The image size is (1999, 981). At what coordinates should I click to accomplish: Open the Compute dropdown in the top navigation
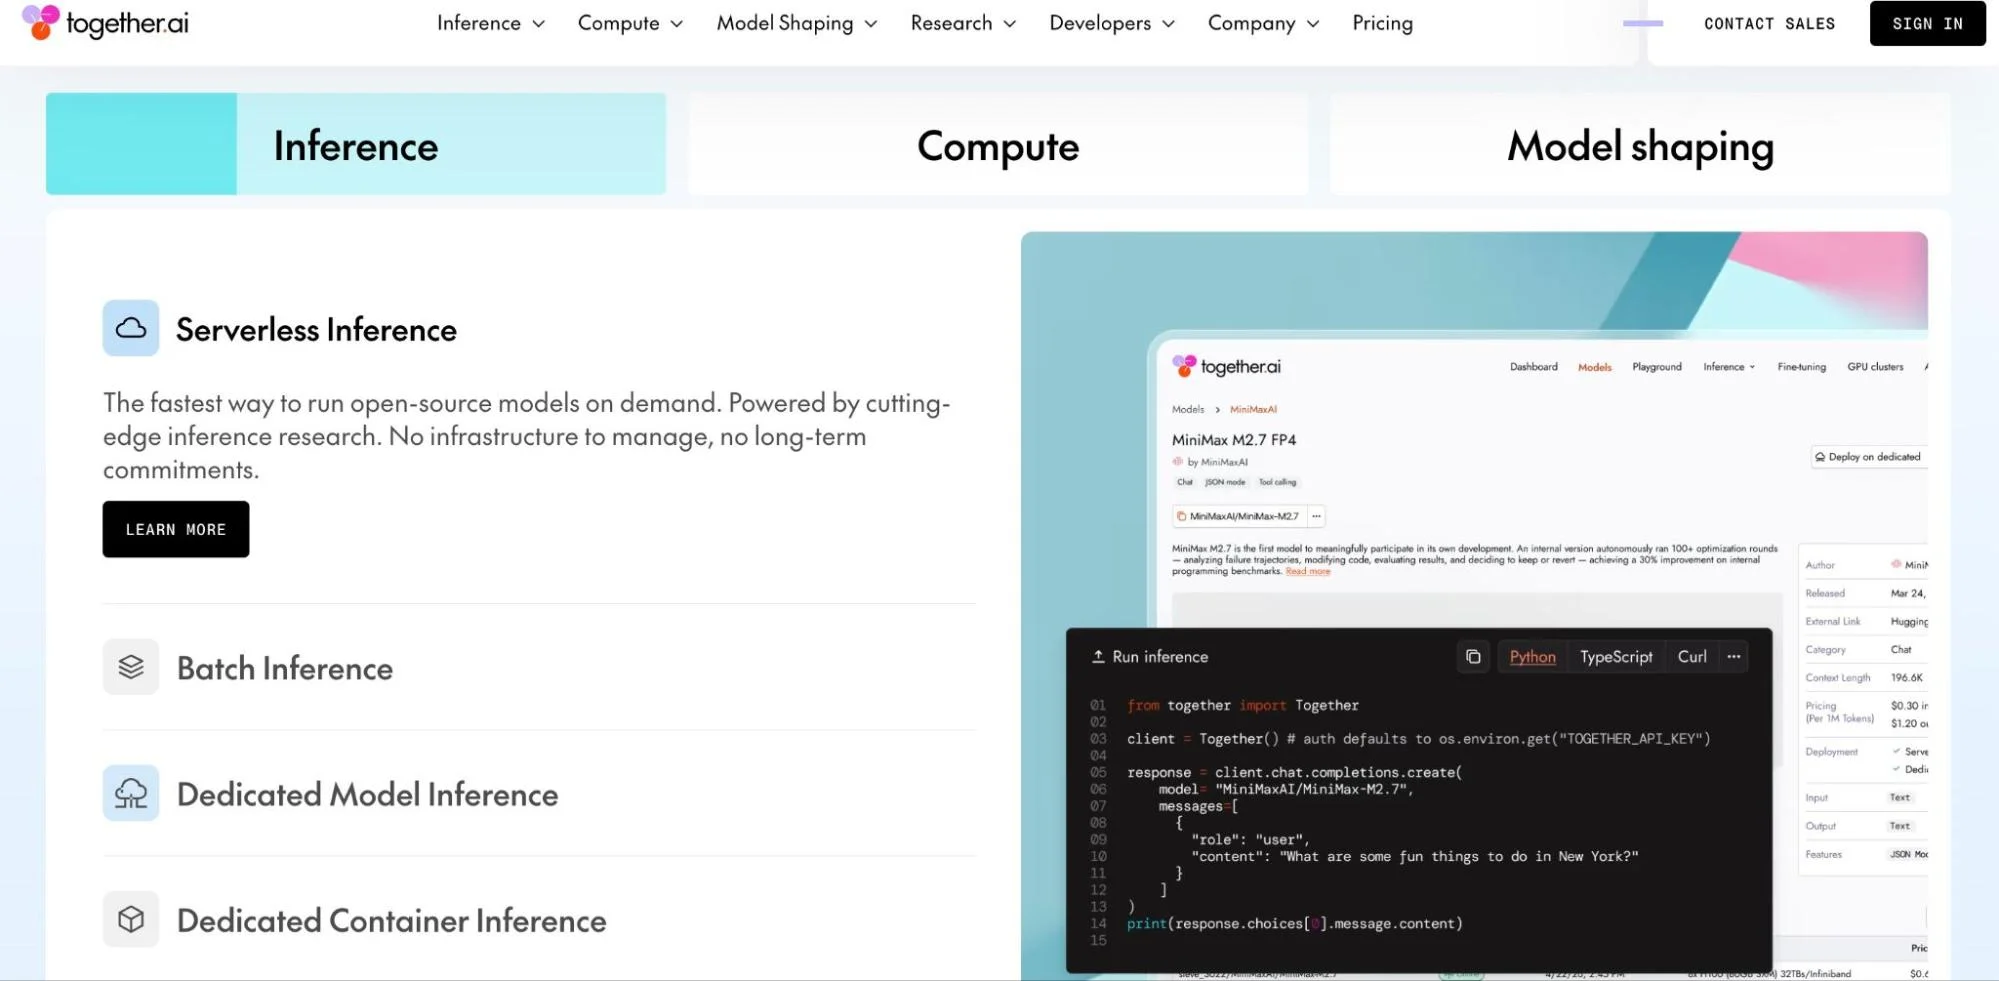[630, 23]
